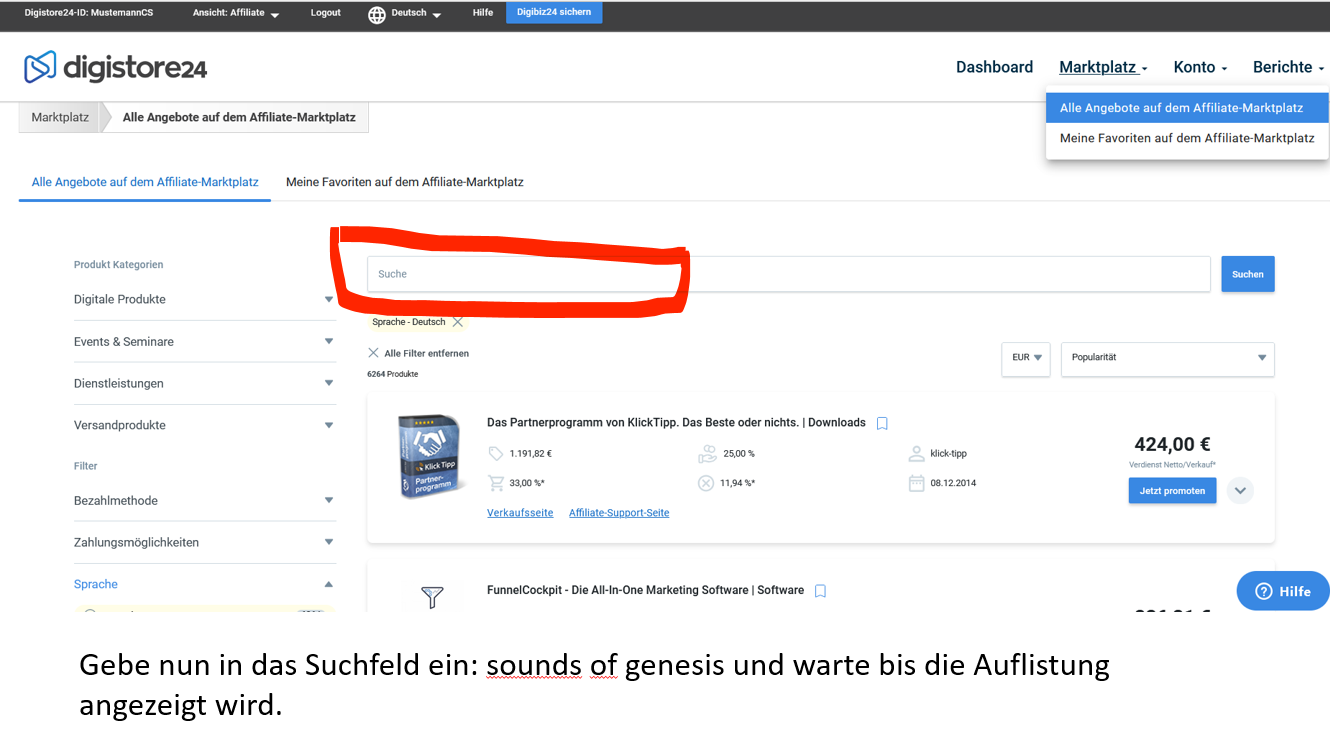Expand the Events & Seminare category
Screen dimensions: 1330x748
[328, 341]
